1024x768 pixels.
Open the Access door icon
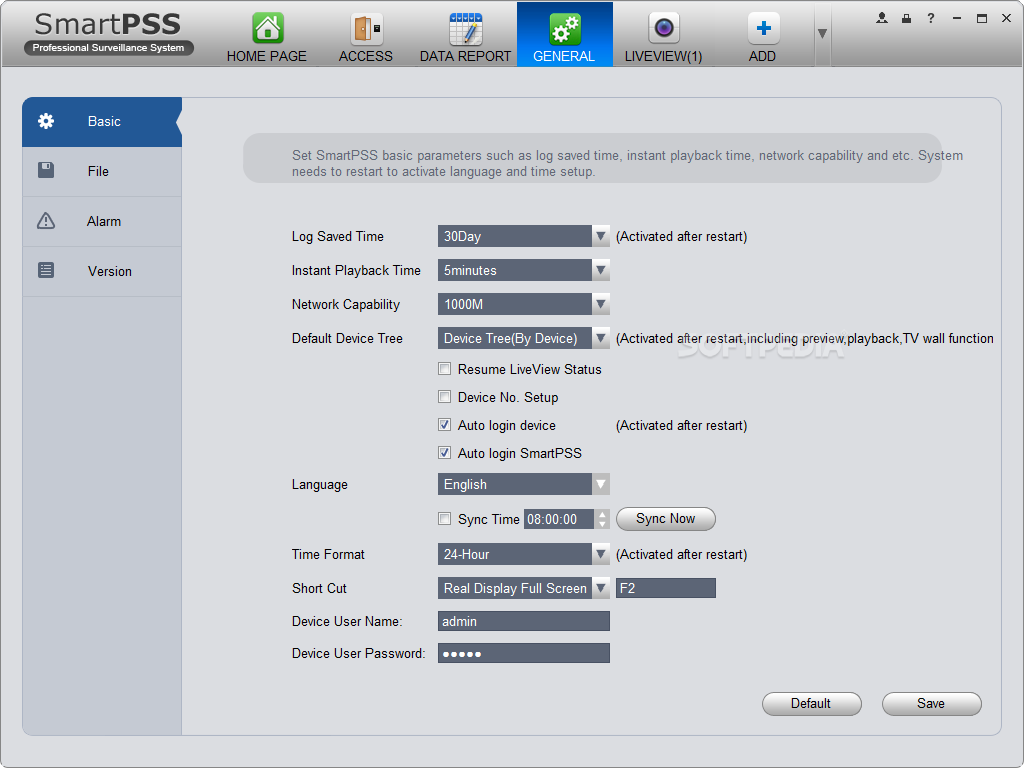tap(367, 28)
